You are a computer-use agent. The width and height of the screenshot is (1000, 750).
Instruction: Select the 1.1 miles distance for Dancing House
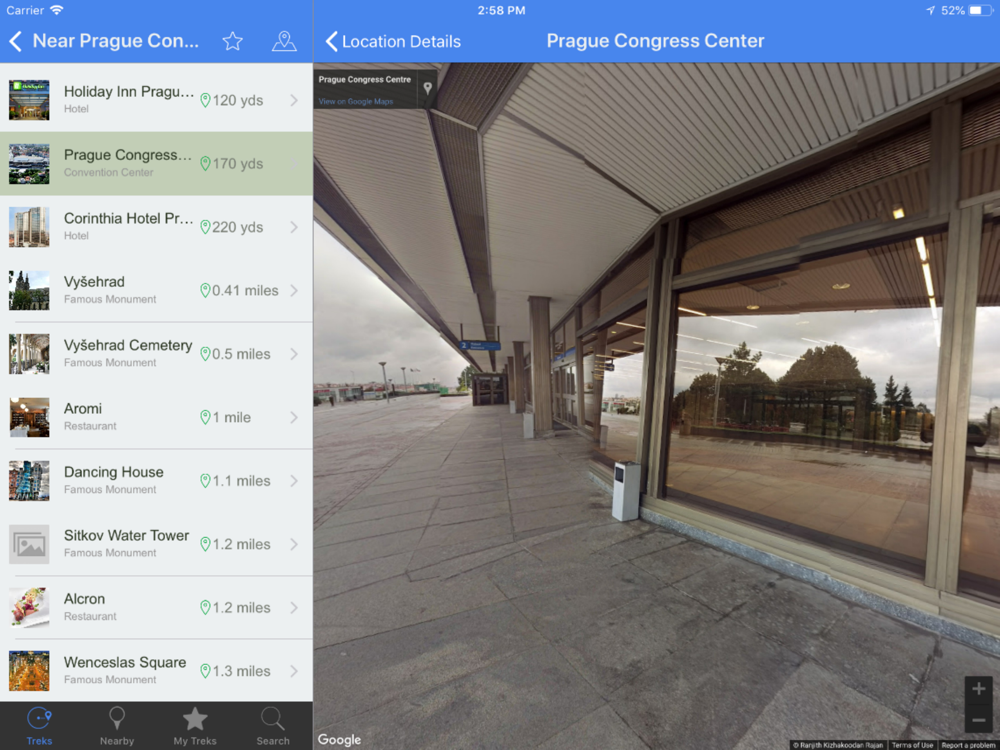click(235, 481)
